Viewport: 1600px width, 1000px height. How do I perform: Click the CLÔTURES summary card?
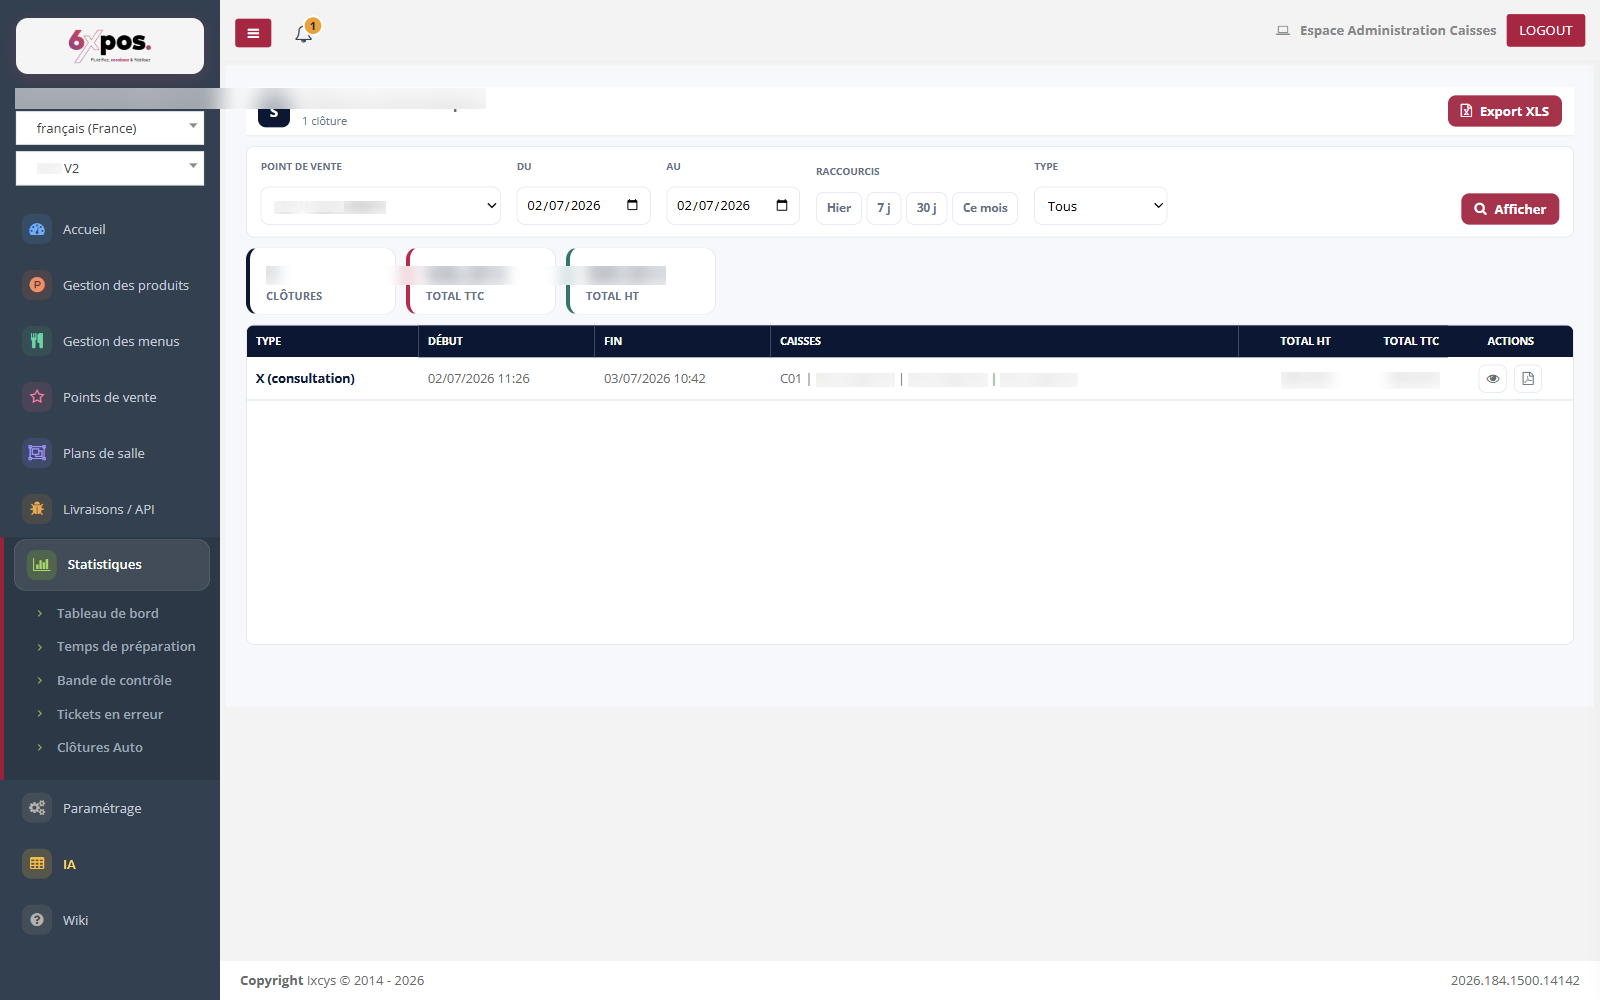321,281
